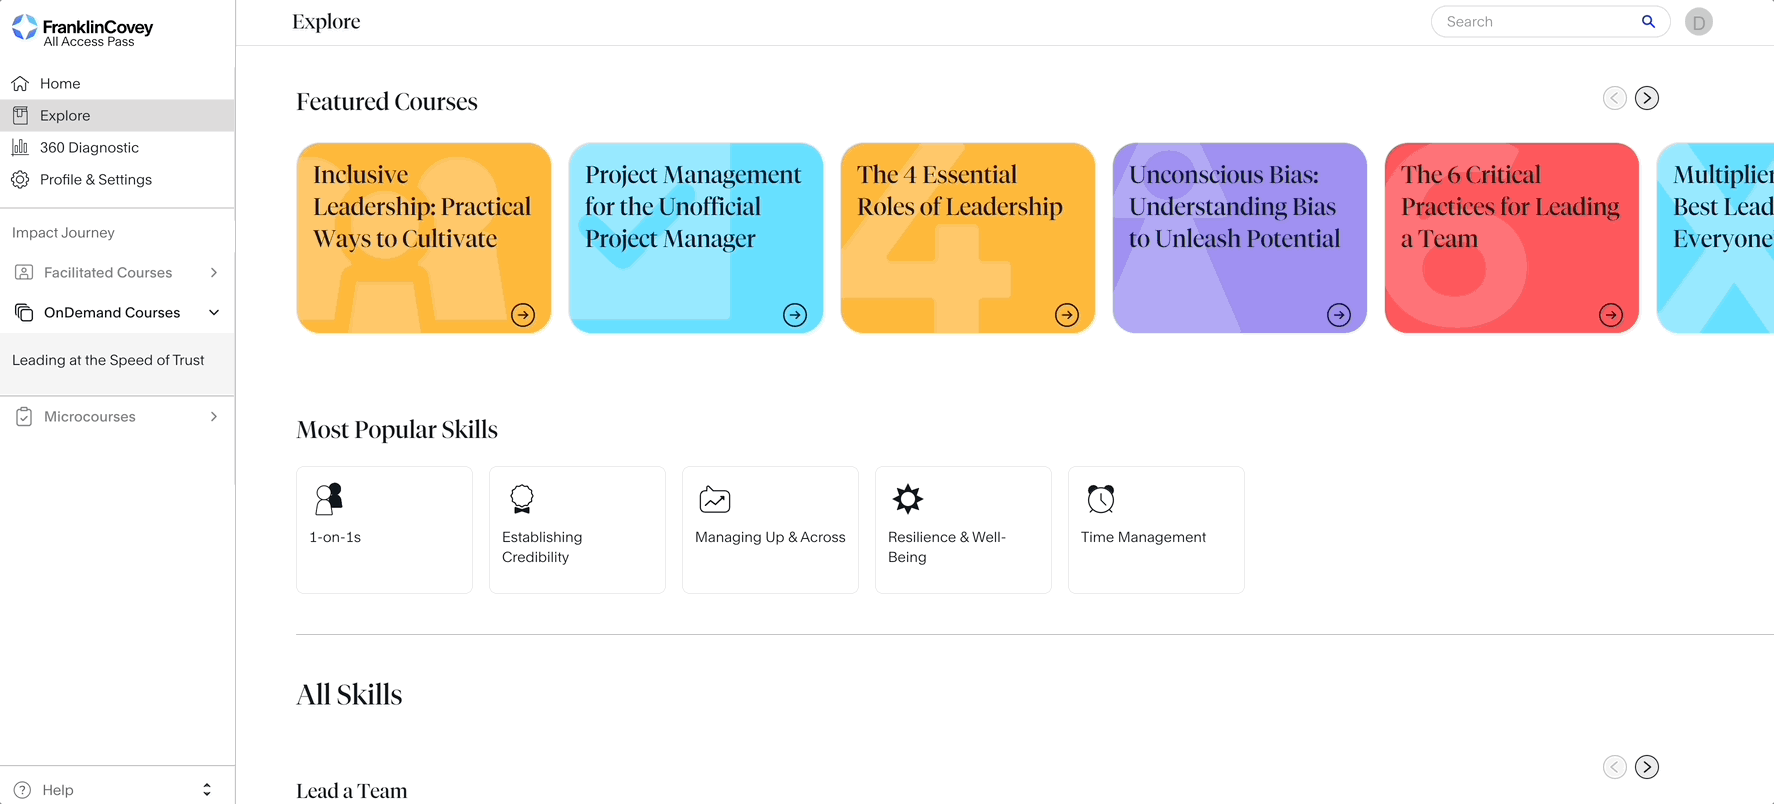Open arrow on Unconscious Bias card
The image size is (1774, 804).
point(1339,315)
